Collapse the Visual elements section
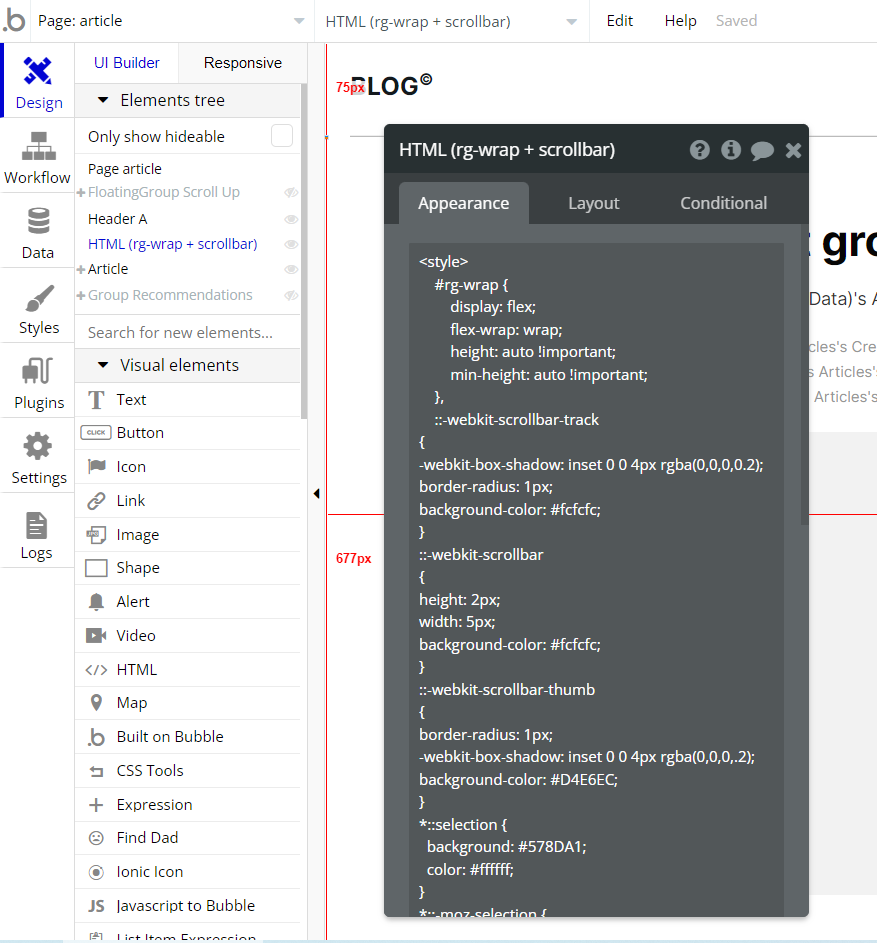This screenshot has height=943, width=877. (103, 365)
